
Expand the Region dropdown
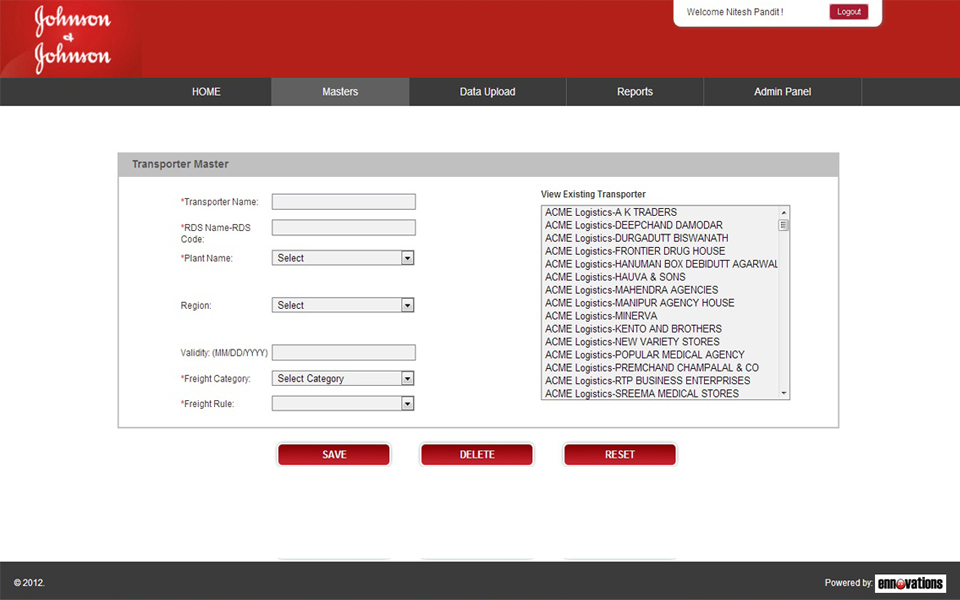[x=343, y=305]
